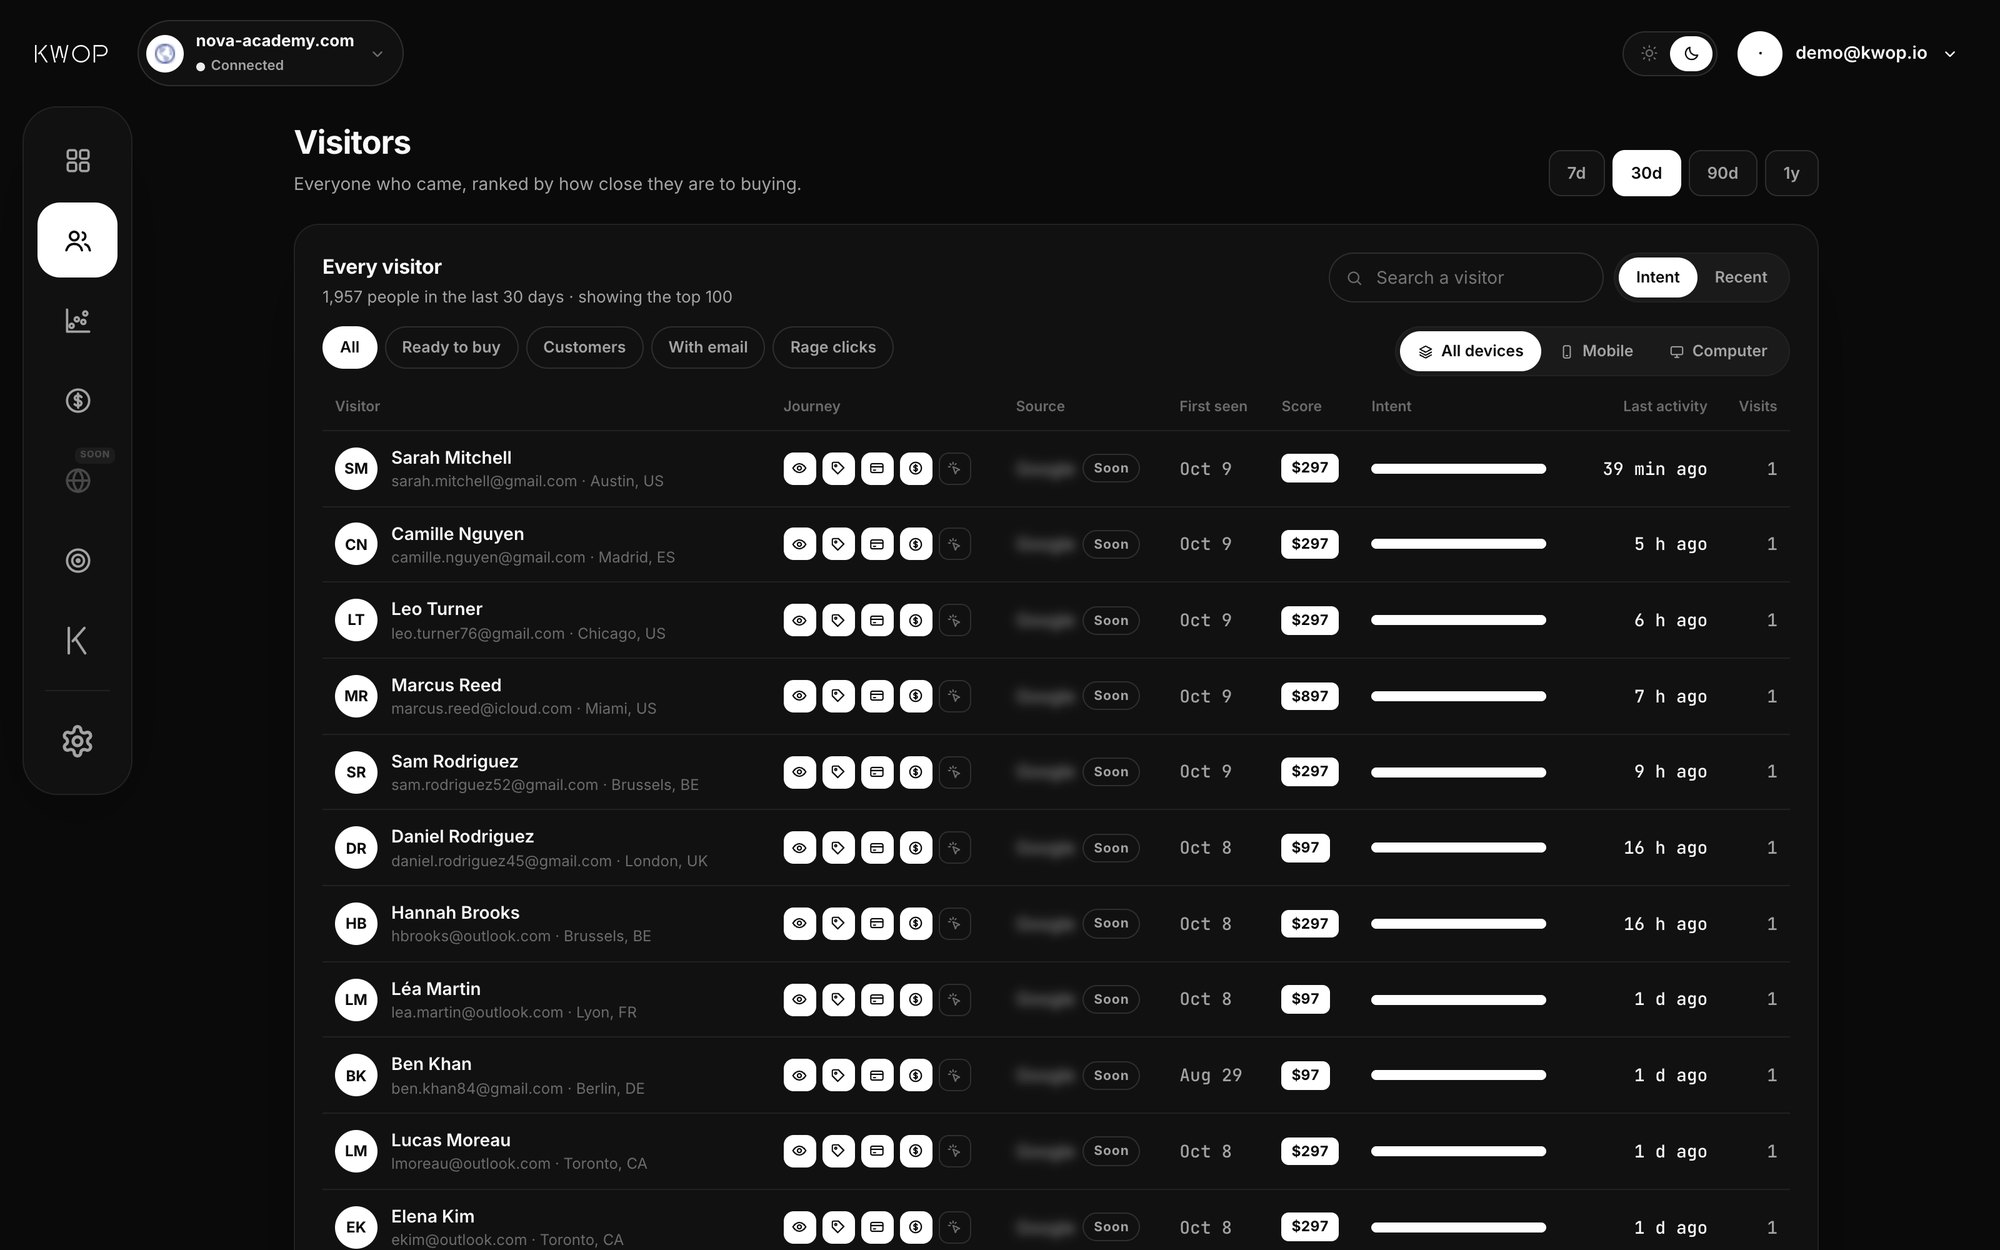Select the Visitors people icon in sidebar

pos(77,240)
